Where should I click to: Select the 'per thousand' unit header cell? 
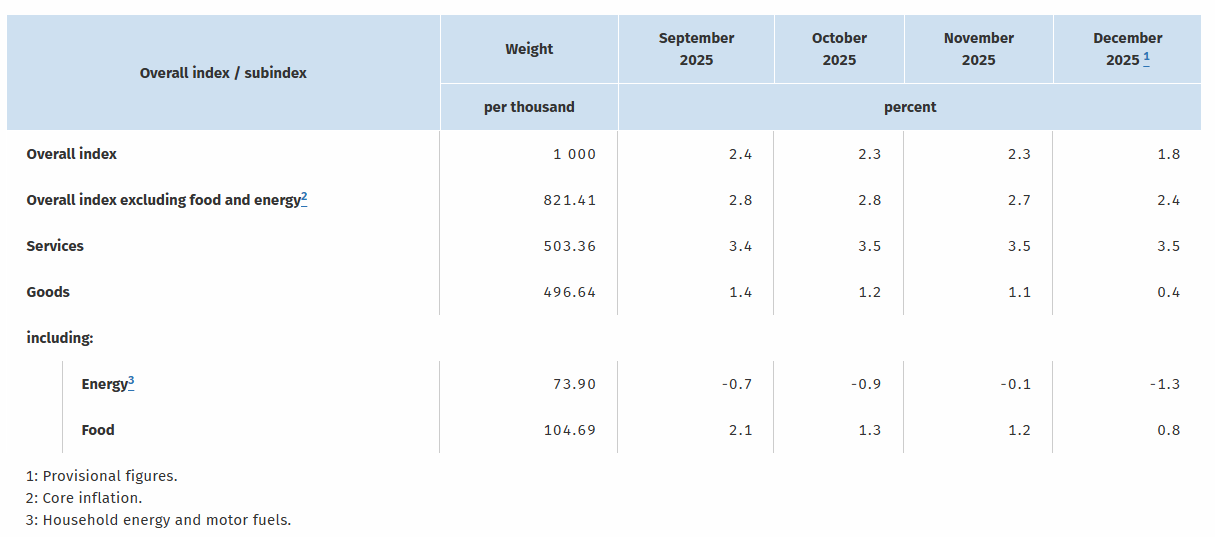tap(529, 107)
